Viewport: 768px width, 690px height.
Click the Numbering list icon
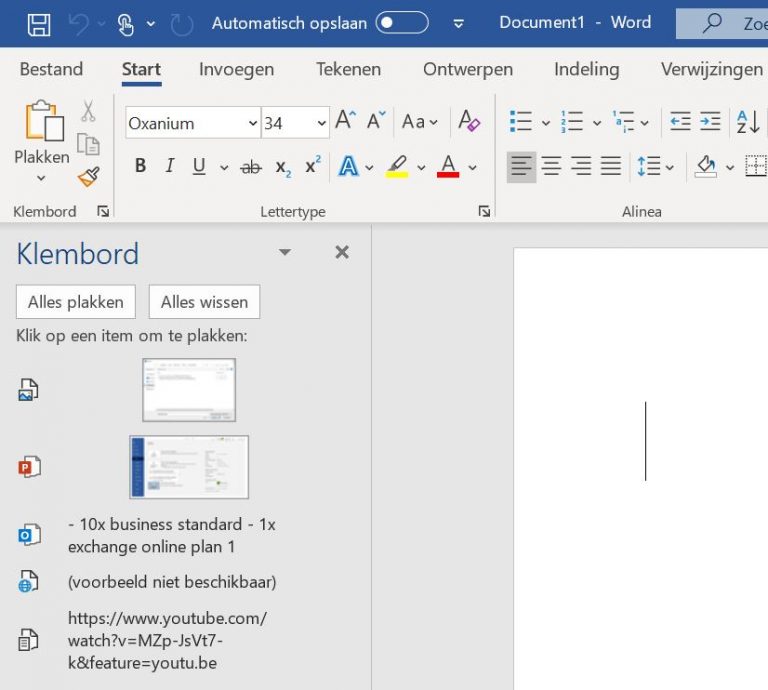click(x=572, y=121)
